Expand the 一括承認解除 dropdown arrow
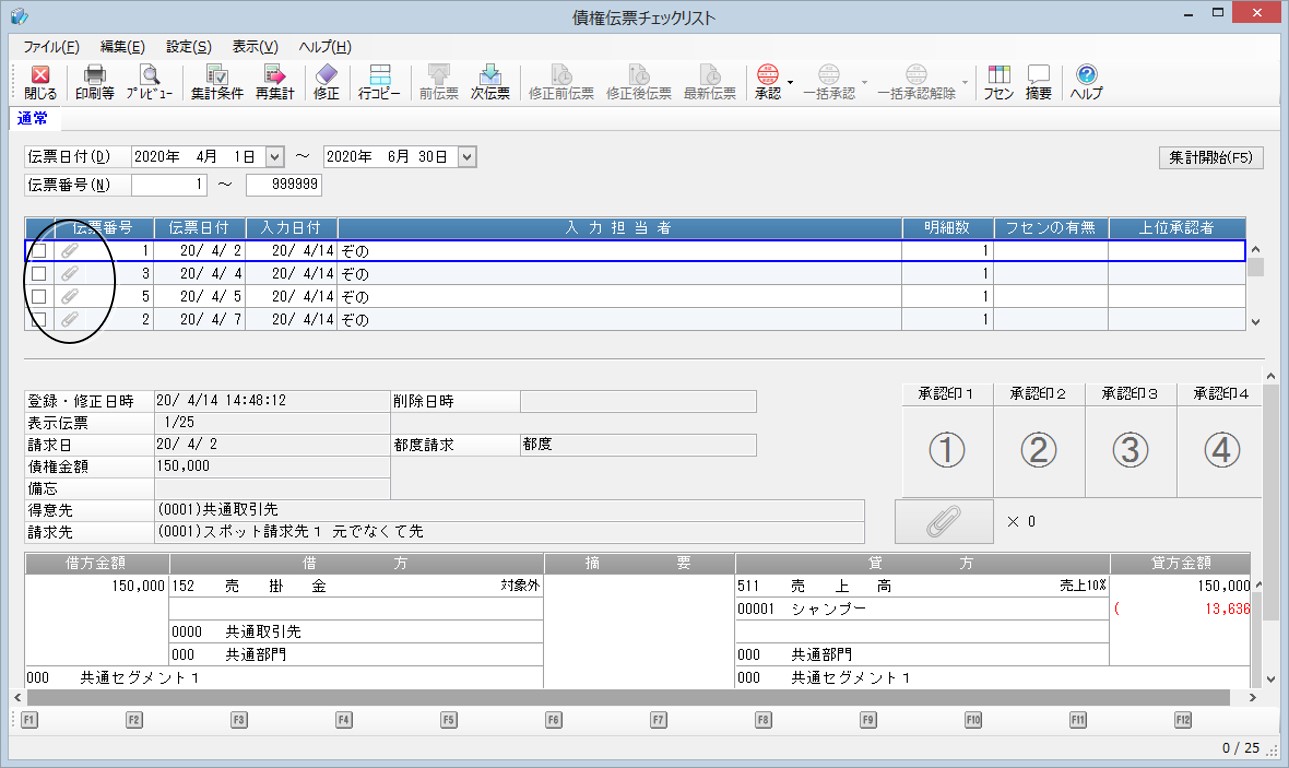Viewport: 1289px width, 768px height. point(965,83)
